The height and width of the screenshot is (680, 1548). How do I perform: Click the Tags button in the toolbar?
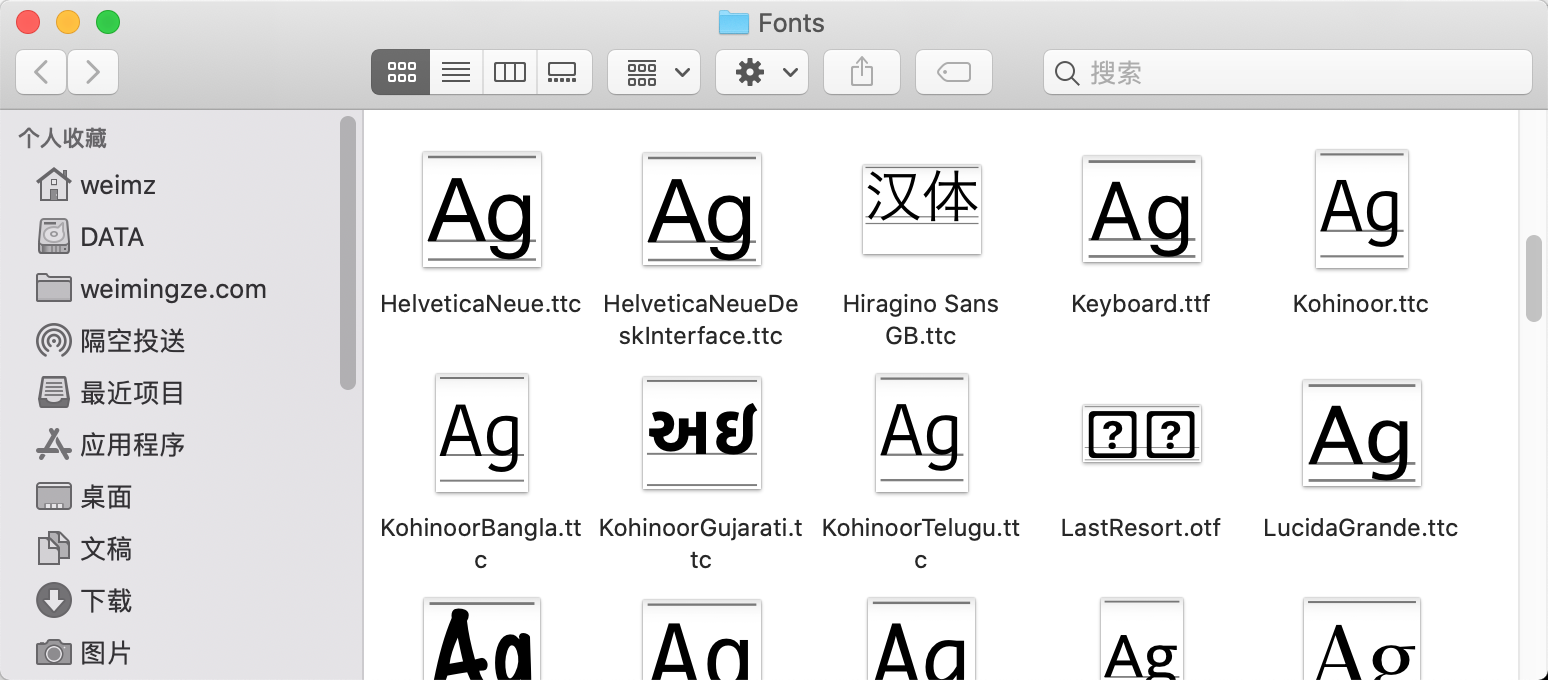(x=953, y=71)
